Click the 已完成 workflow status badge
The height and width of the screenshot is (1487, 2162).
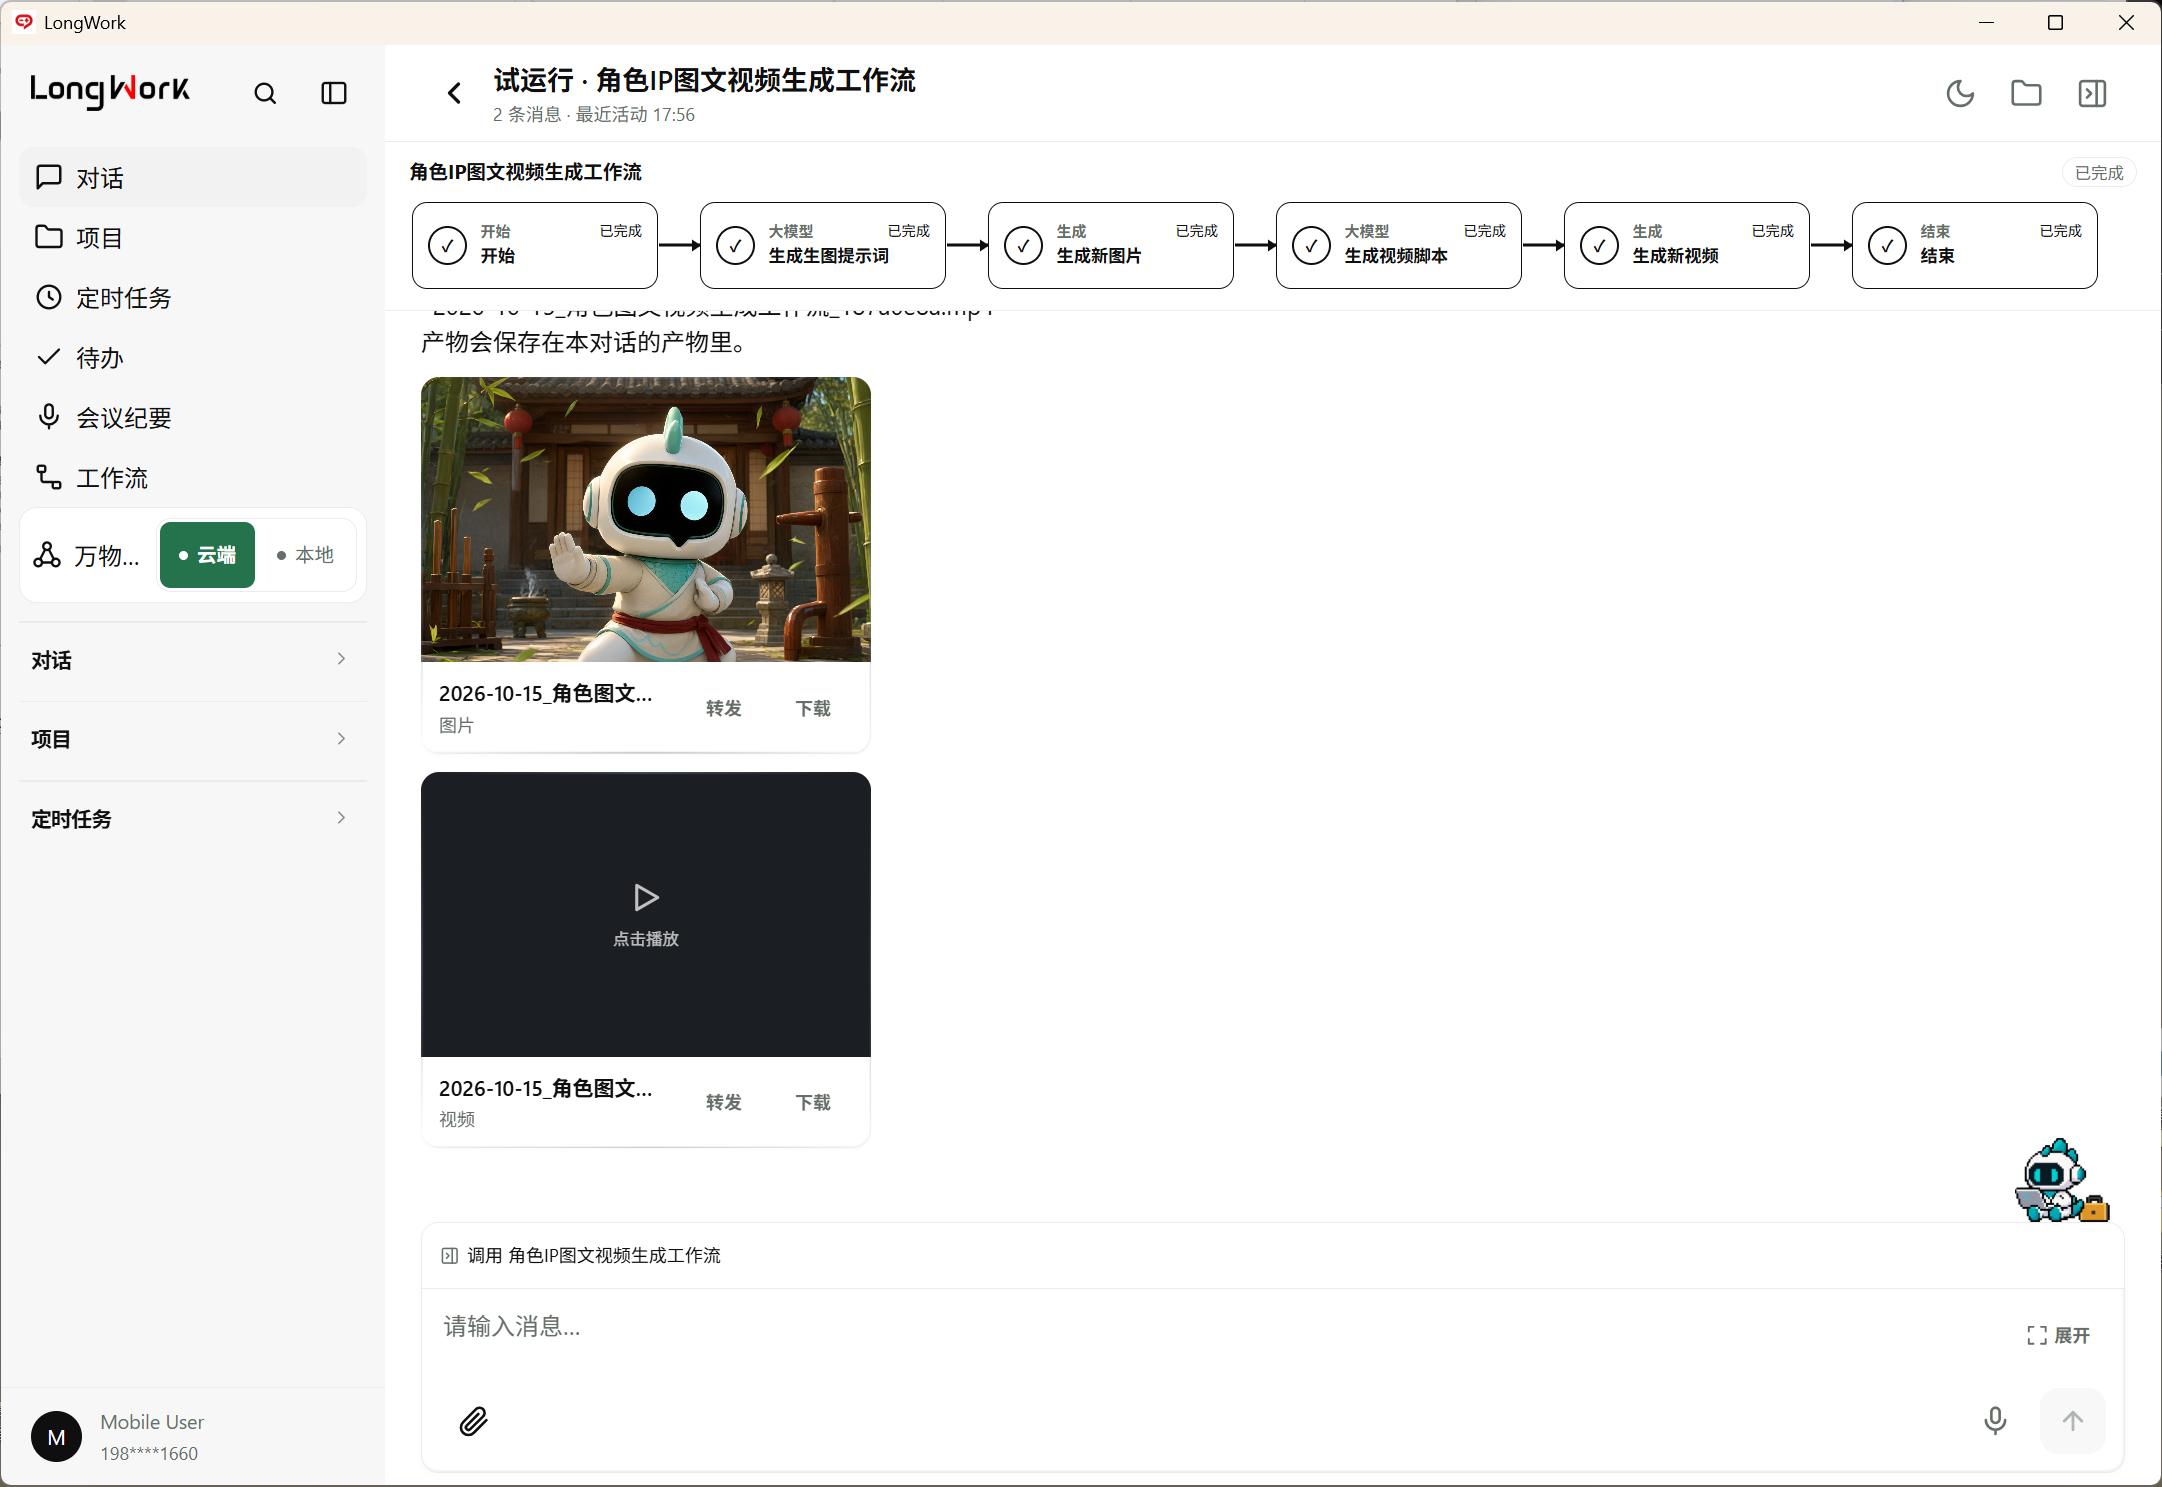tap(2099, 173)
